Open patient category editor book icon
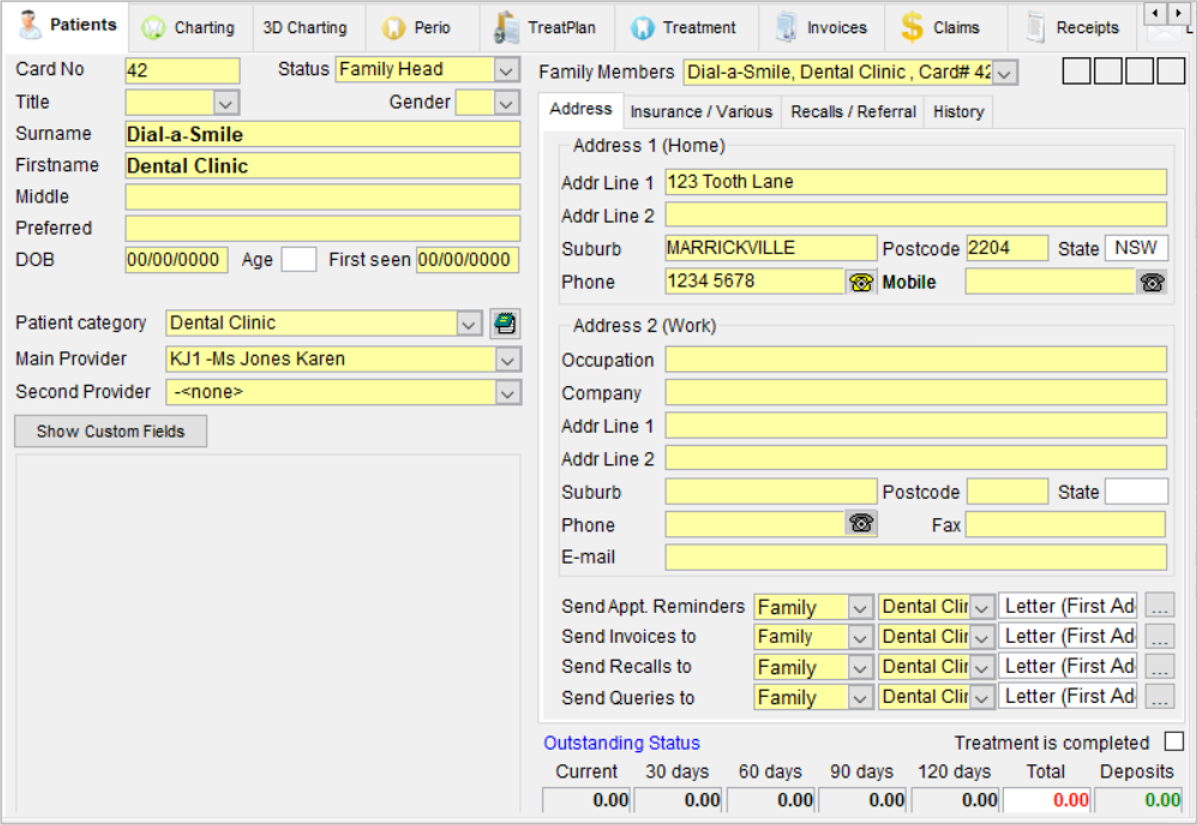 [x=504, y=323]
